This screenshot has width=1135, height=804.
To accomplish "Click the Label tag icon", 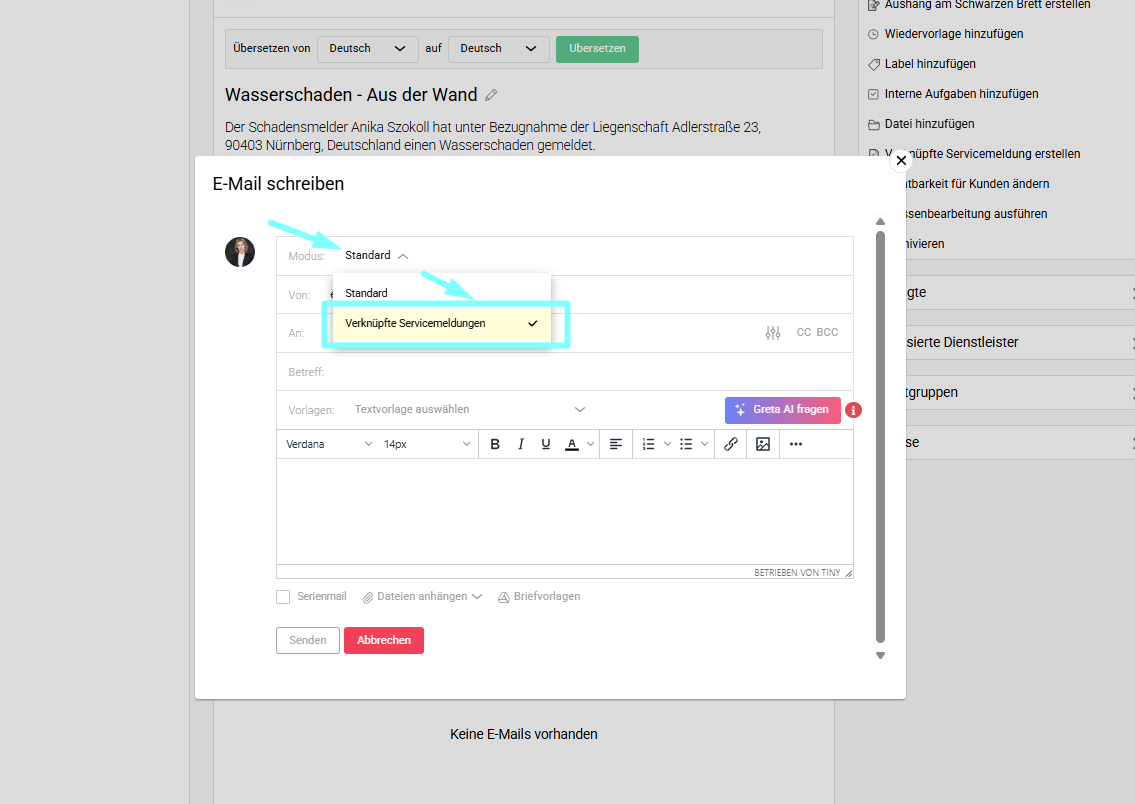I will click(x=874, y=64).
